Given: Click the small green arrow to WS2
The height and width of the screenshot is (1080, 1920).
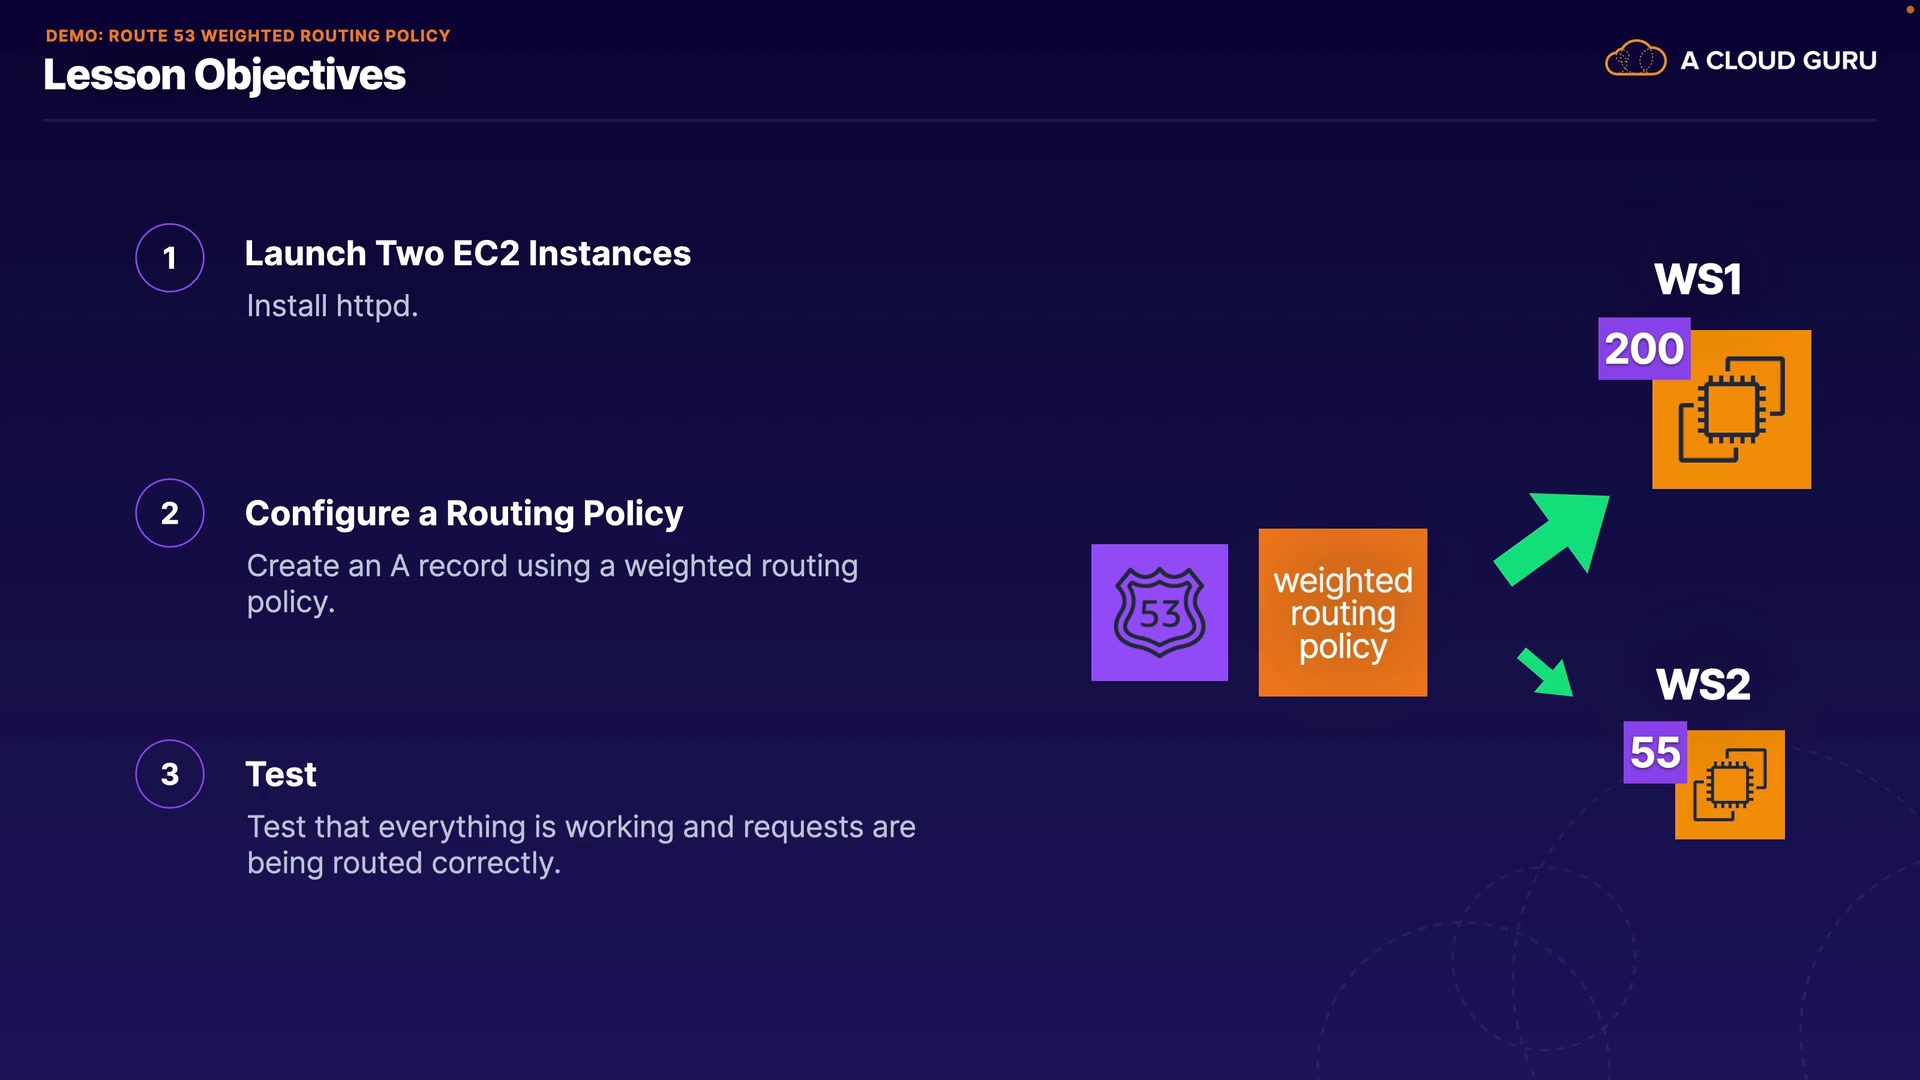Looking at the screenshot, I should tap(1546, 673).
